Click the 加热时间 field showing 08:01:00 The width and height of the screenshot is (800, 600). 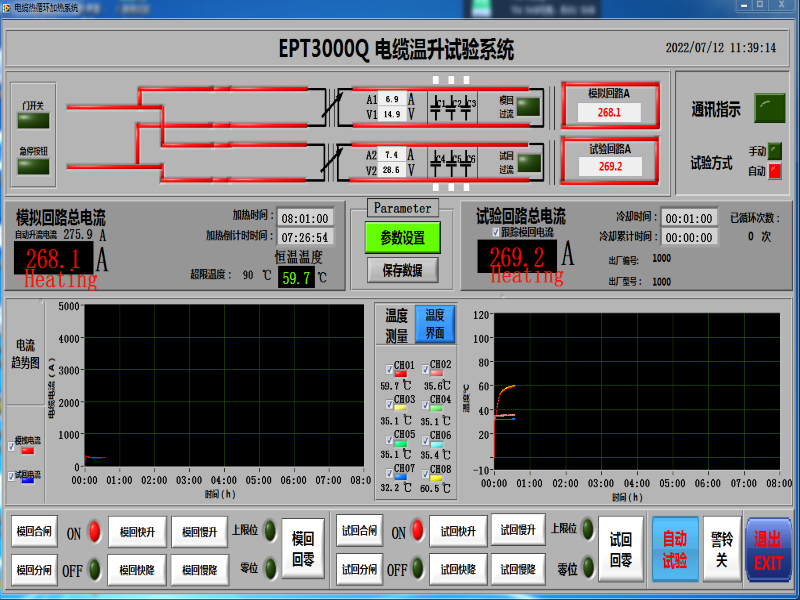(305, 218)
